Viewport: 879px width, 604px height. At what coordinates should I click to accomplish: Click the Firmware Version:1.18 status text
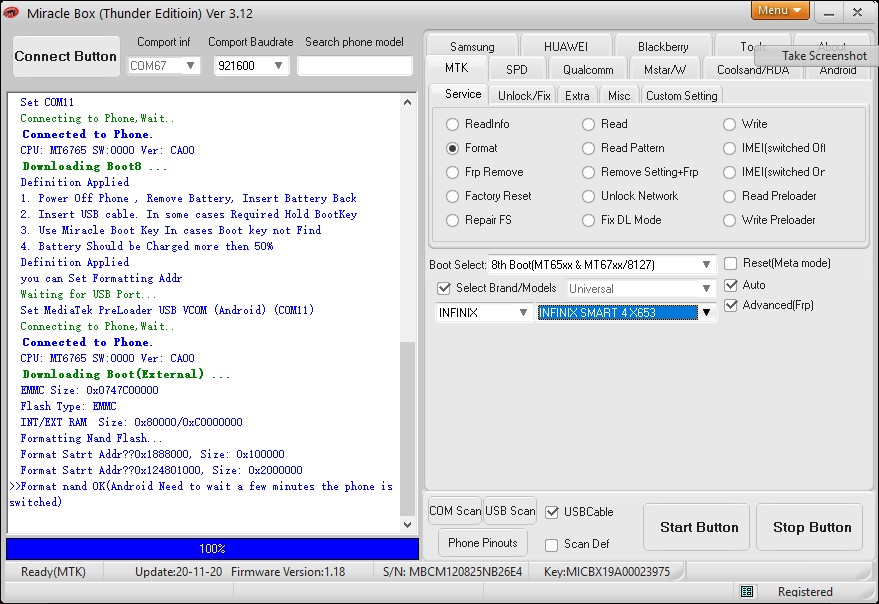[x=288, y=572]
